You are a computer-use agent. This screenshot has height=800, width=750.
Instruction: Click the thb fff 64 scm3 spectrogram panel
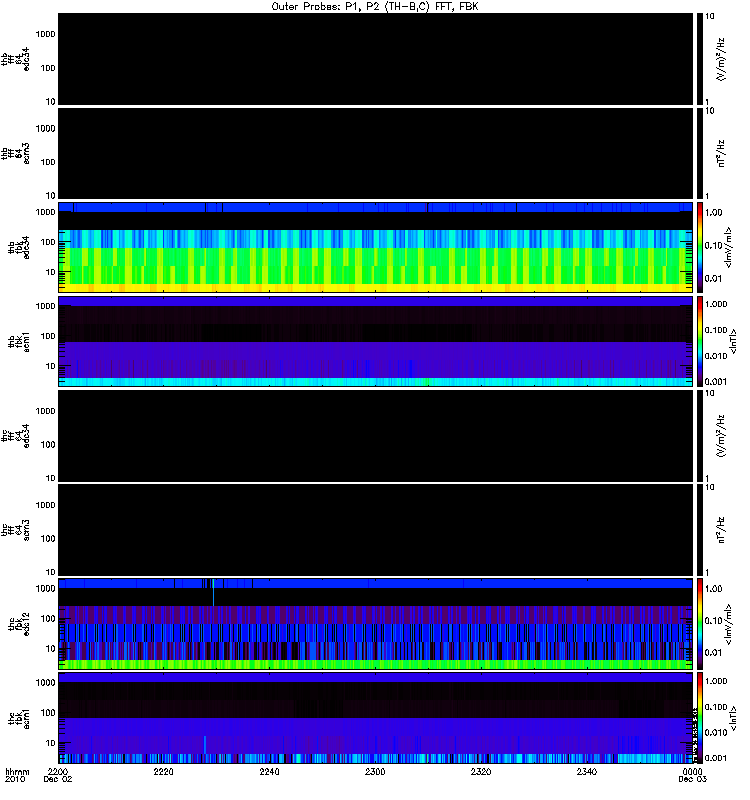point(375,153)
